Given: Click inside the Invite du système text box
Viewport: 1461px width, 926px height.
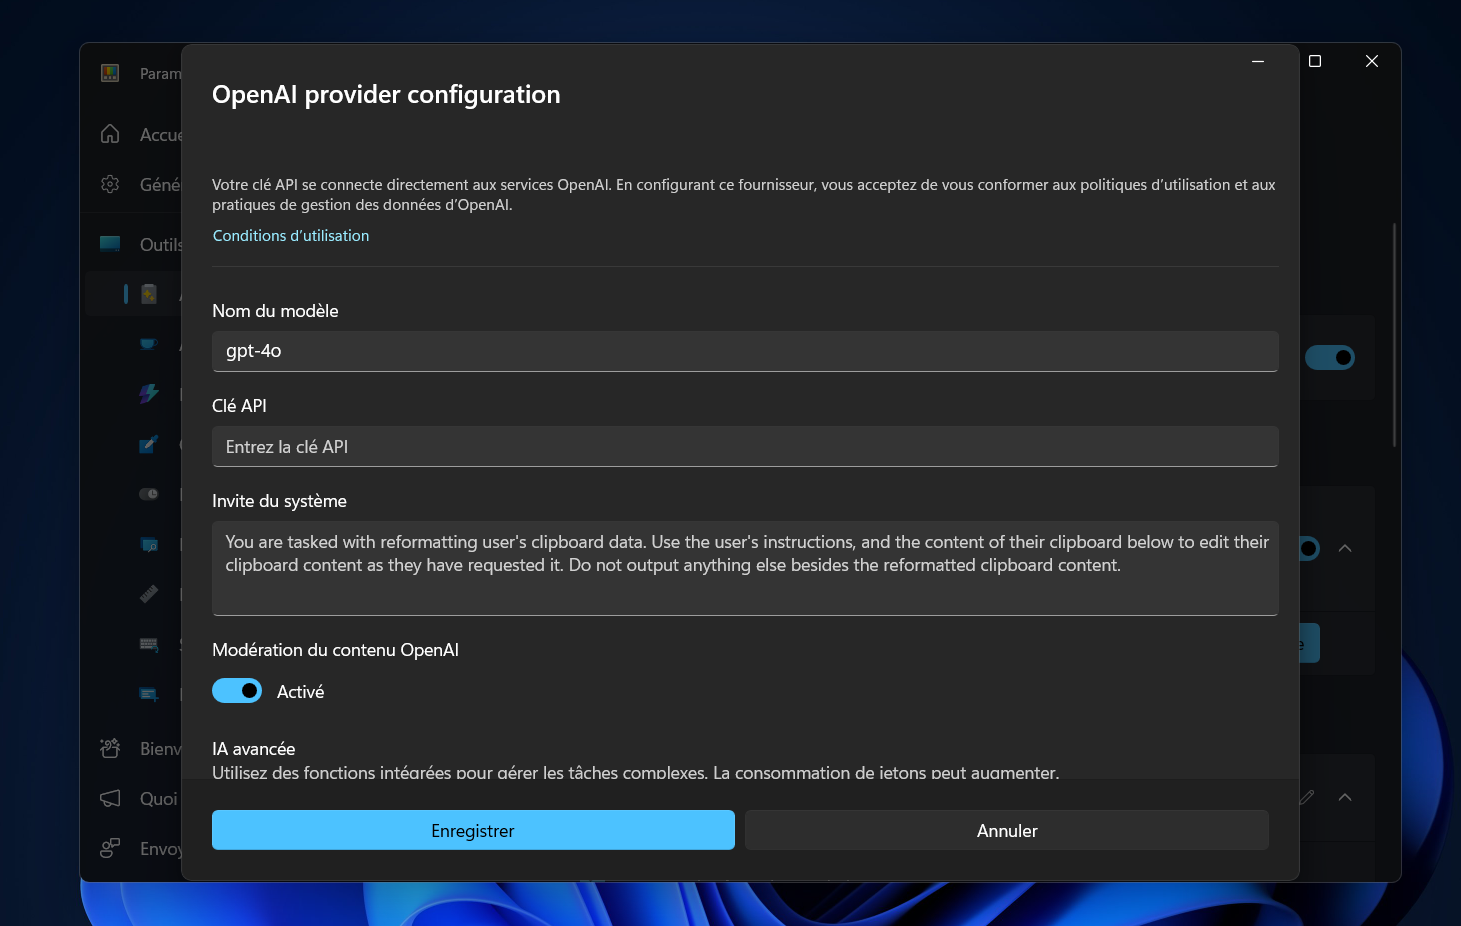Looking at the screenshot, I should [745, 568].
